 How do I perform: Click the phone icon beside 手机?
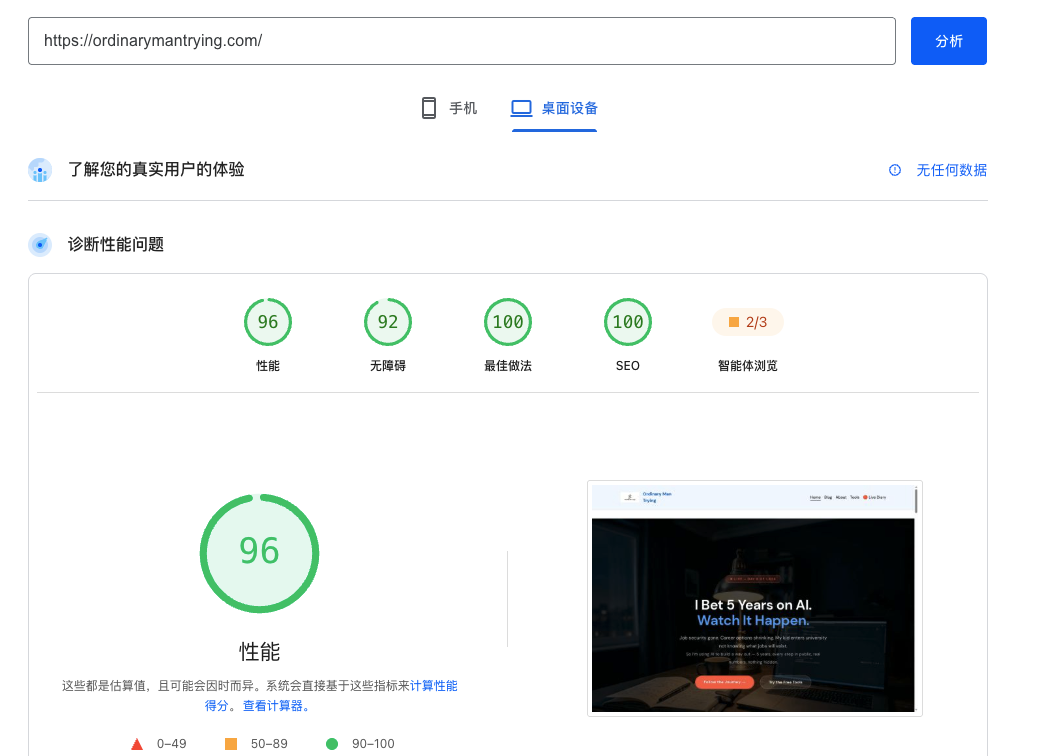click(x=429, y=108)
